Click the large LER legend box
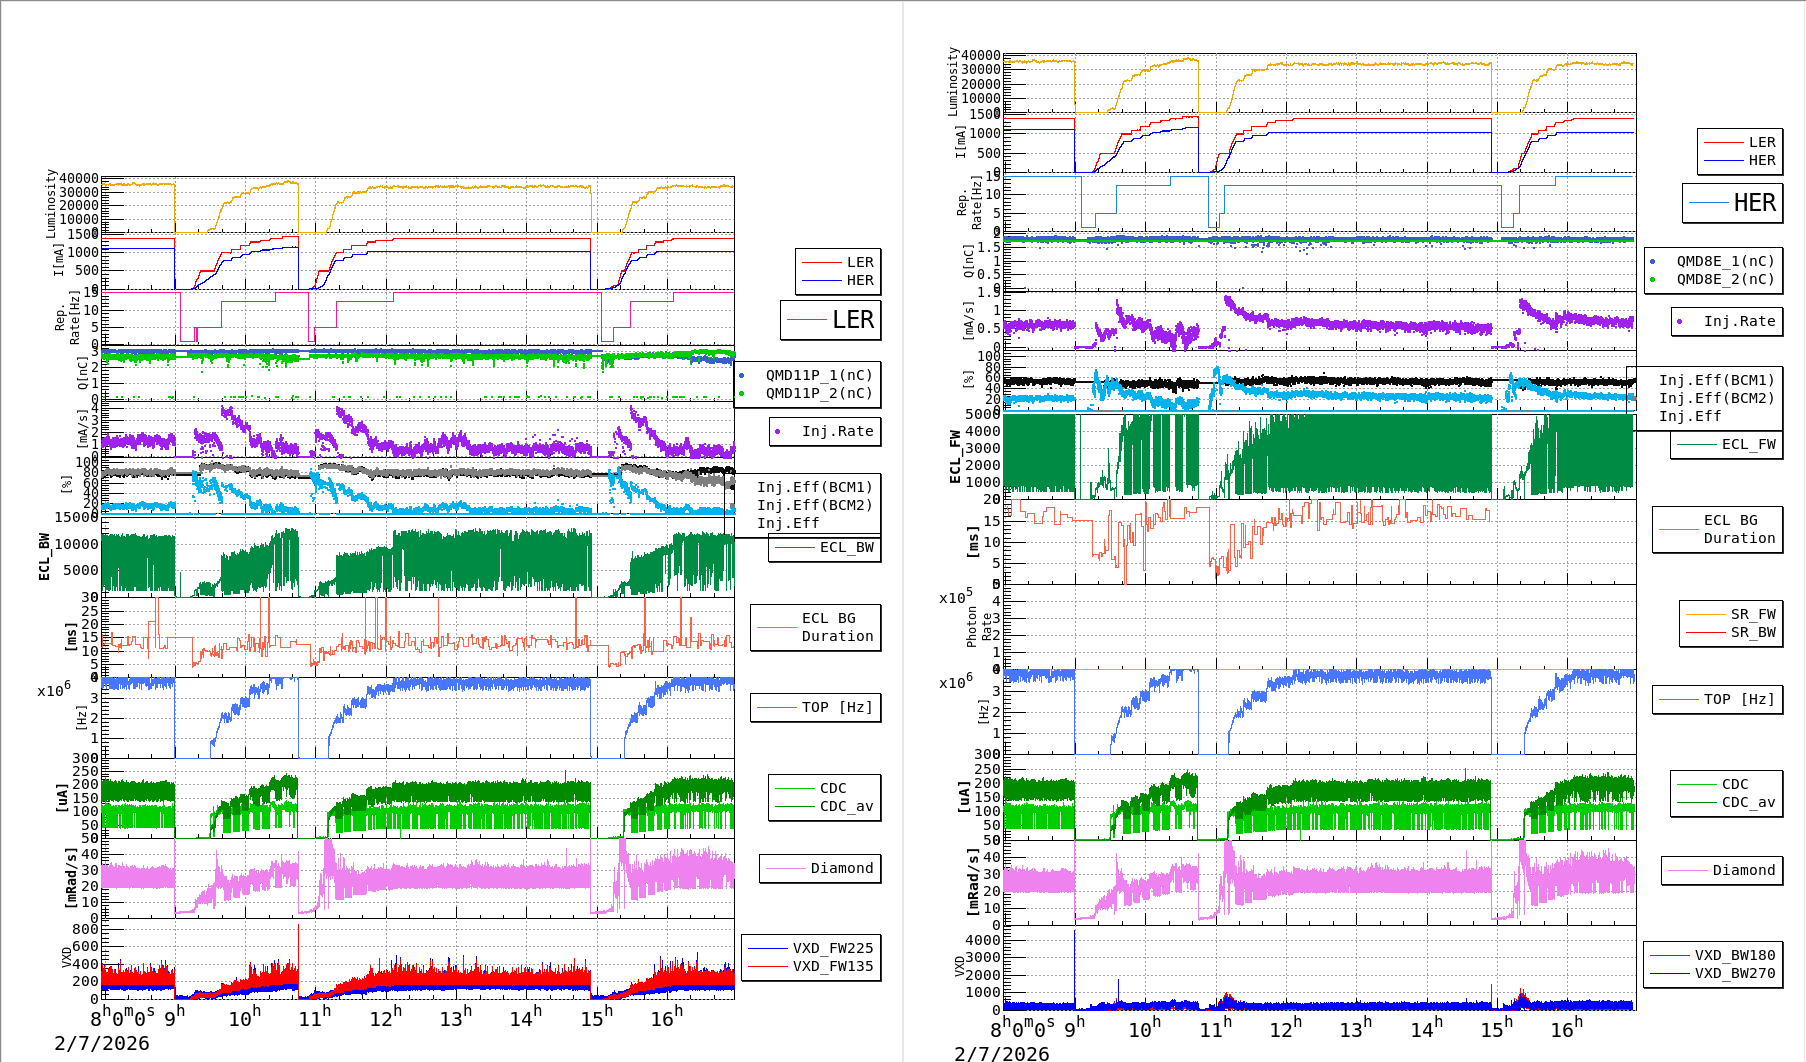 pos(831,320)
